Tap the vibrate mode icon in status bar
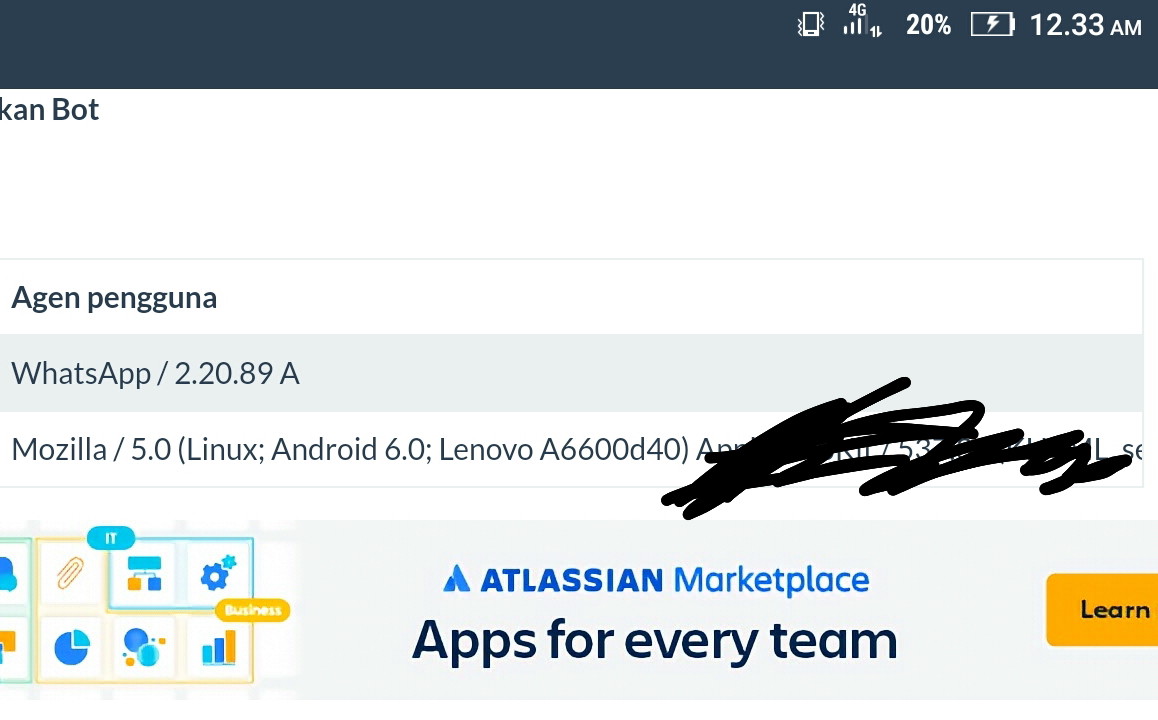The width and height of the screenshot is (1158, 720). [810, 25]
